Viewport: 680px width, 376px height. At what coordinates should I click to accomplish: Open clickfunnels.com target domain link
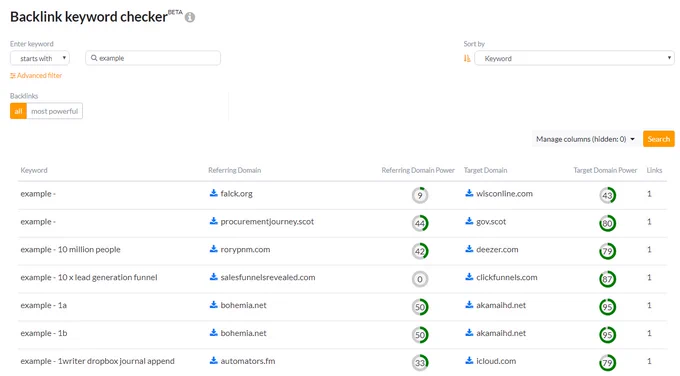507,277
